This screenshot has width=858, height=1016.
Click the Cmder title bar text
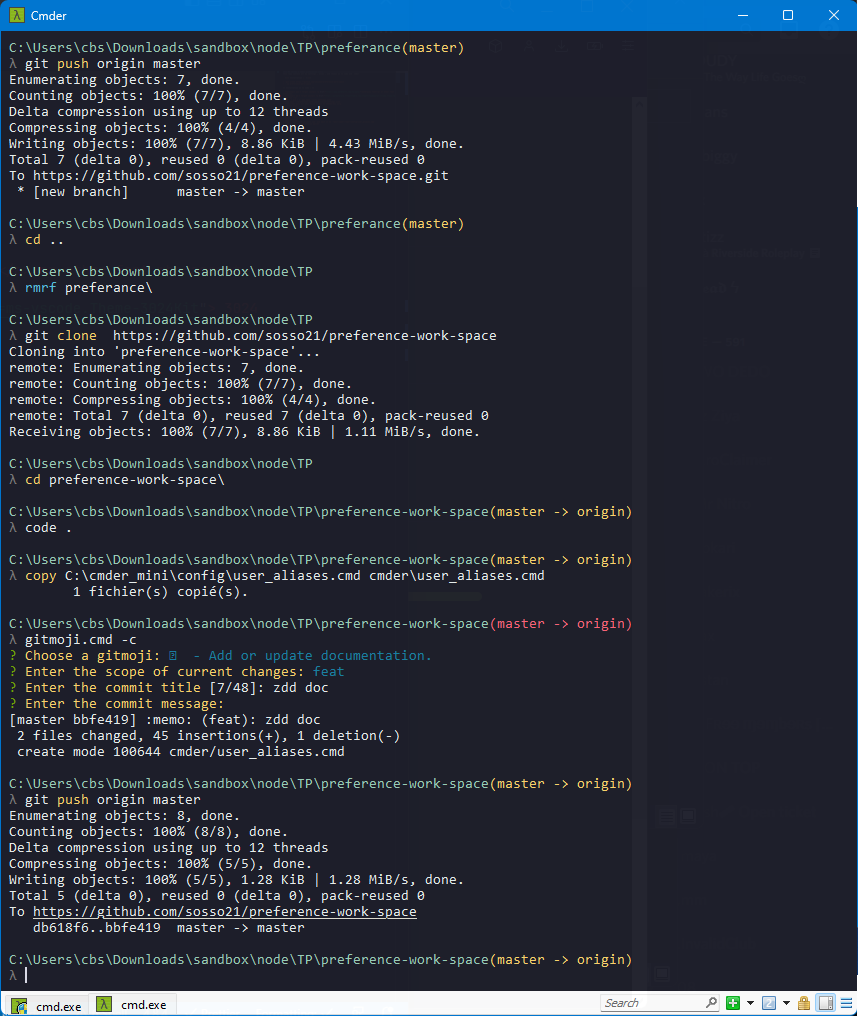[50, 15]
